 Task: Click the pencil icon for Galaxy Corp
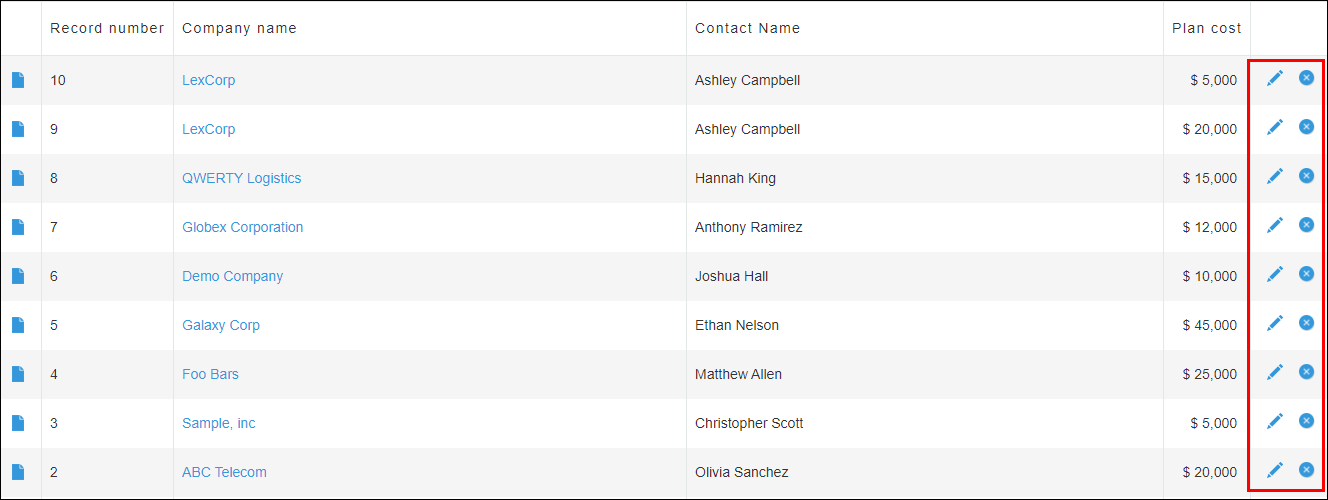[1275, 323]
